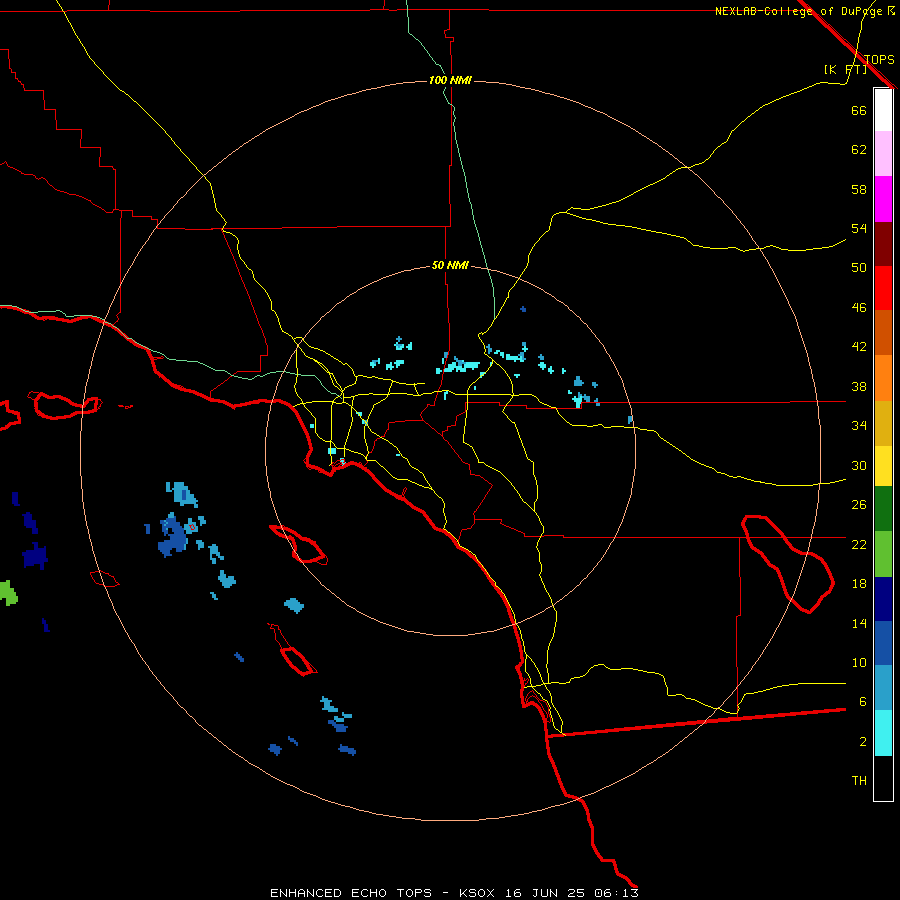The image size is (900, 900).
Task: Click the '62' legend value
Action: click(x=859, y=150)
